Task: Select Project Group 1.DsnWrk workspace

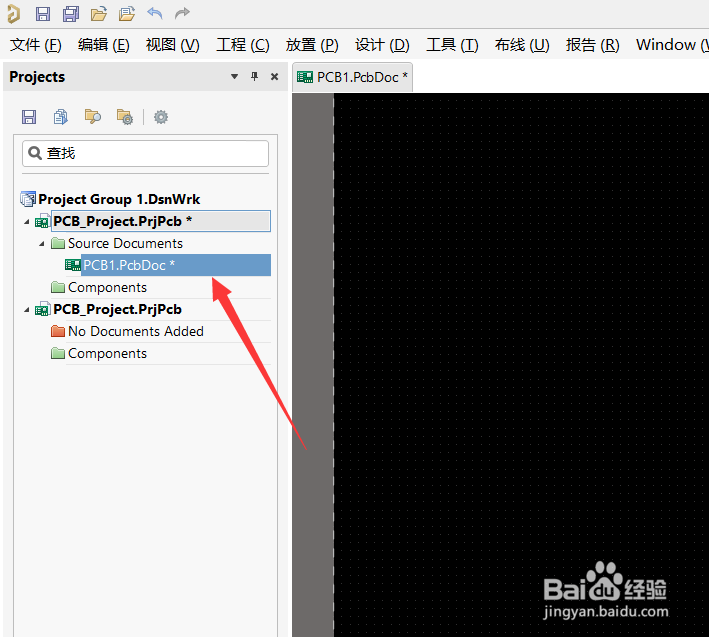Action: [119, 199]
